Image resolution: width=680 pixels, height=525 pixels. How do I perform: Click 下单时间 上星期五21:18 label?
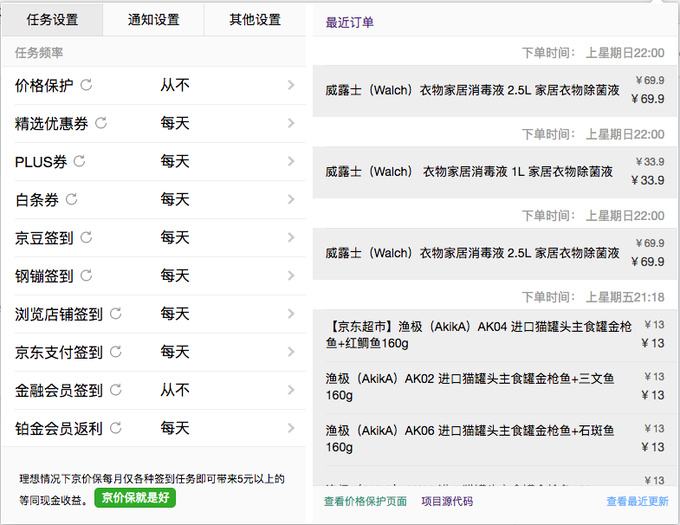point(593,297)
